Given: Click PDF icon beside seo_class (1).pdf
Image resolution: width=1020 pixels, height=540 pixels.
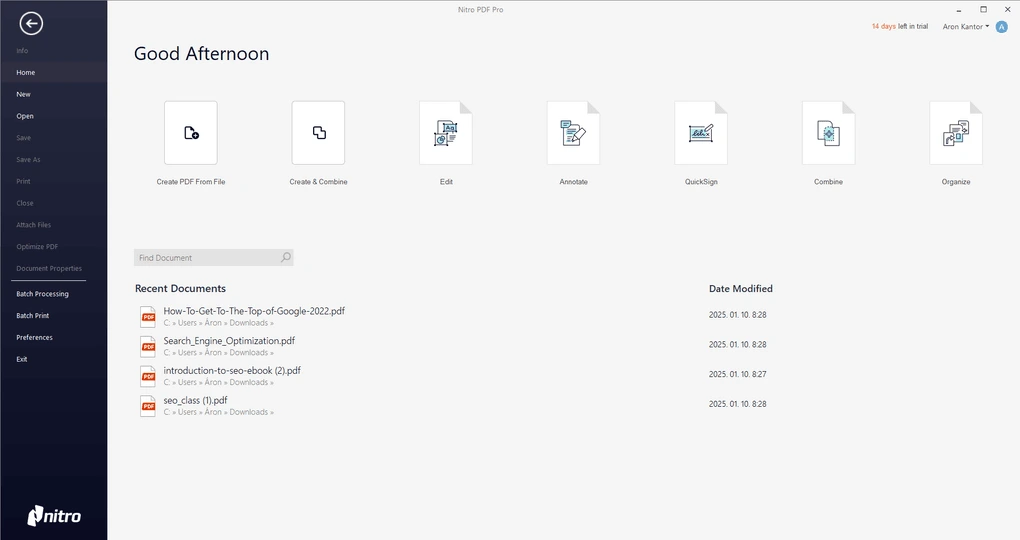Looking at the screenshot, I should 148,406.
